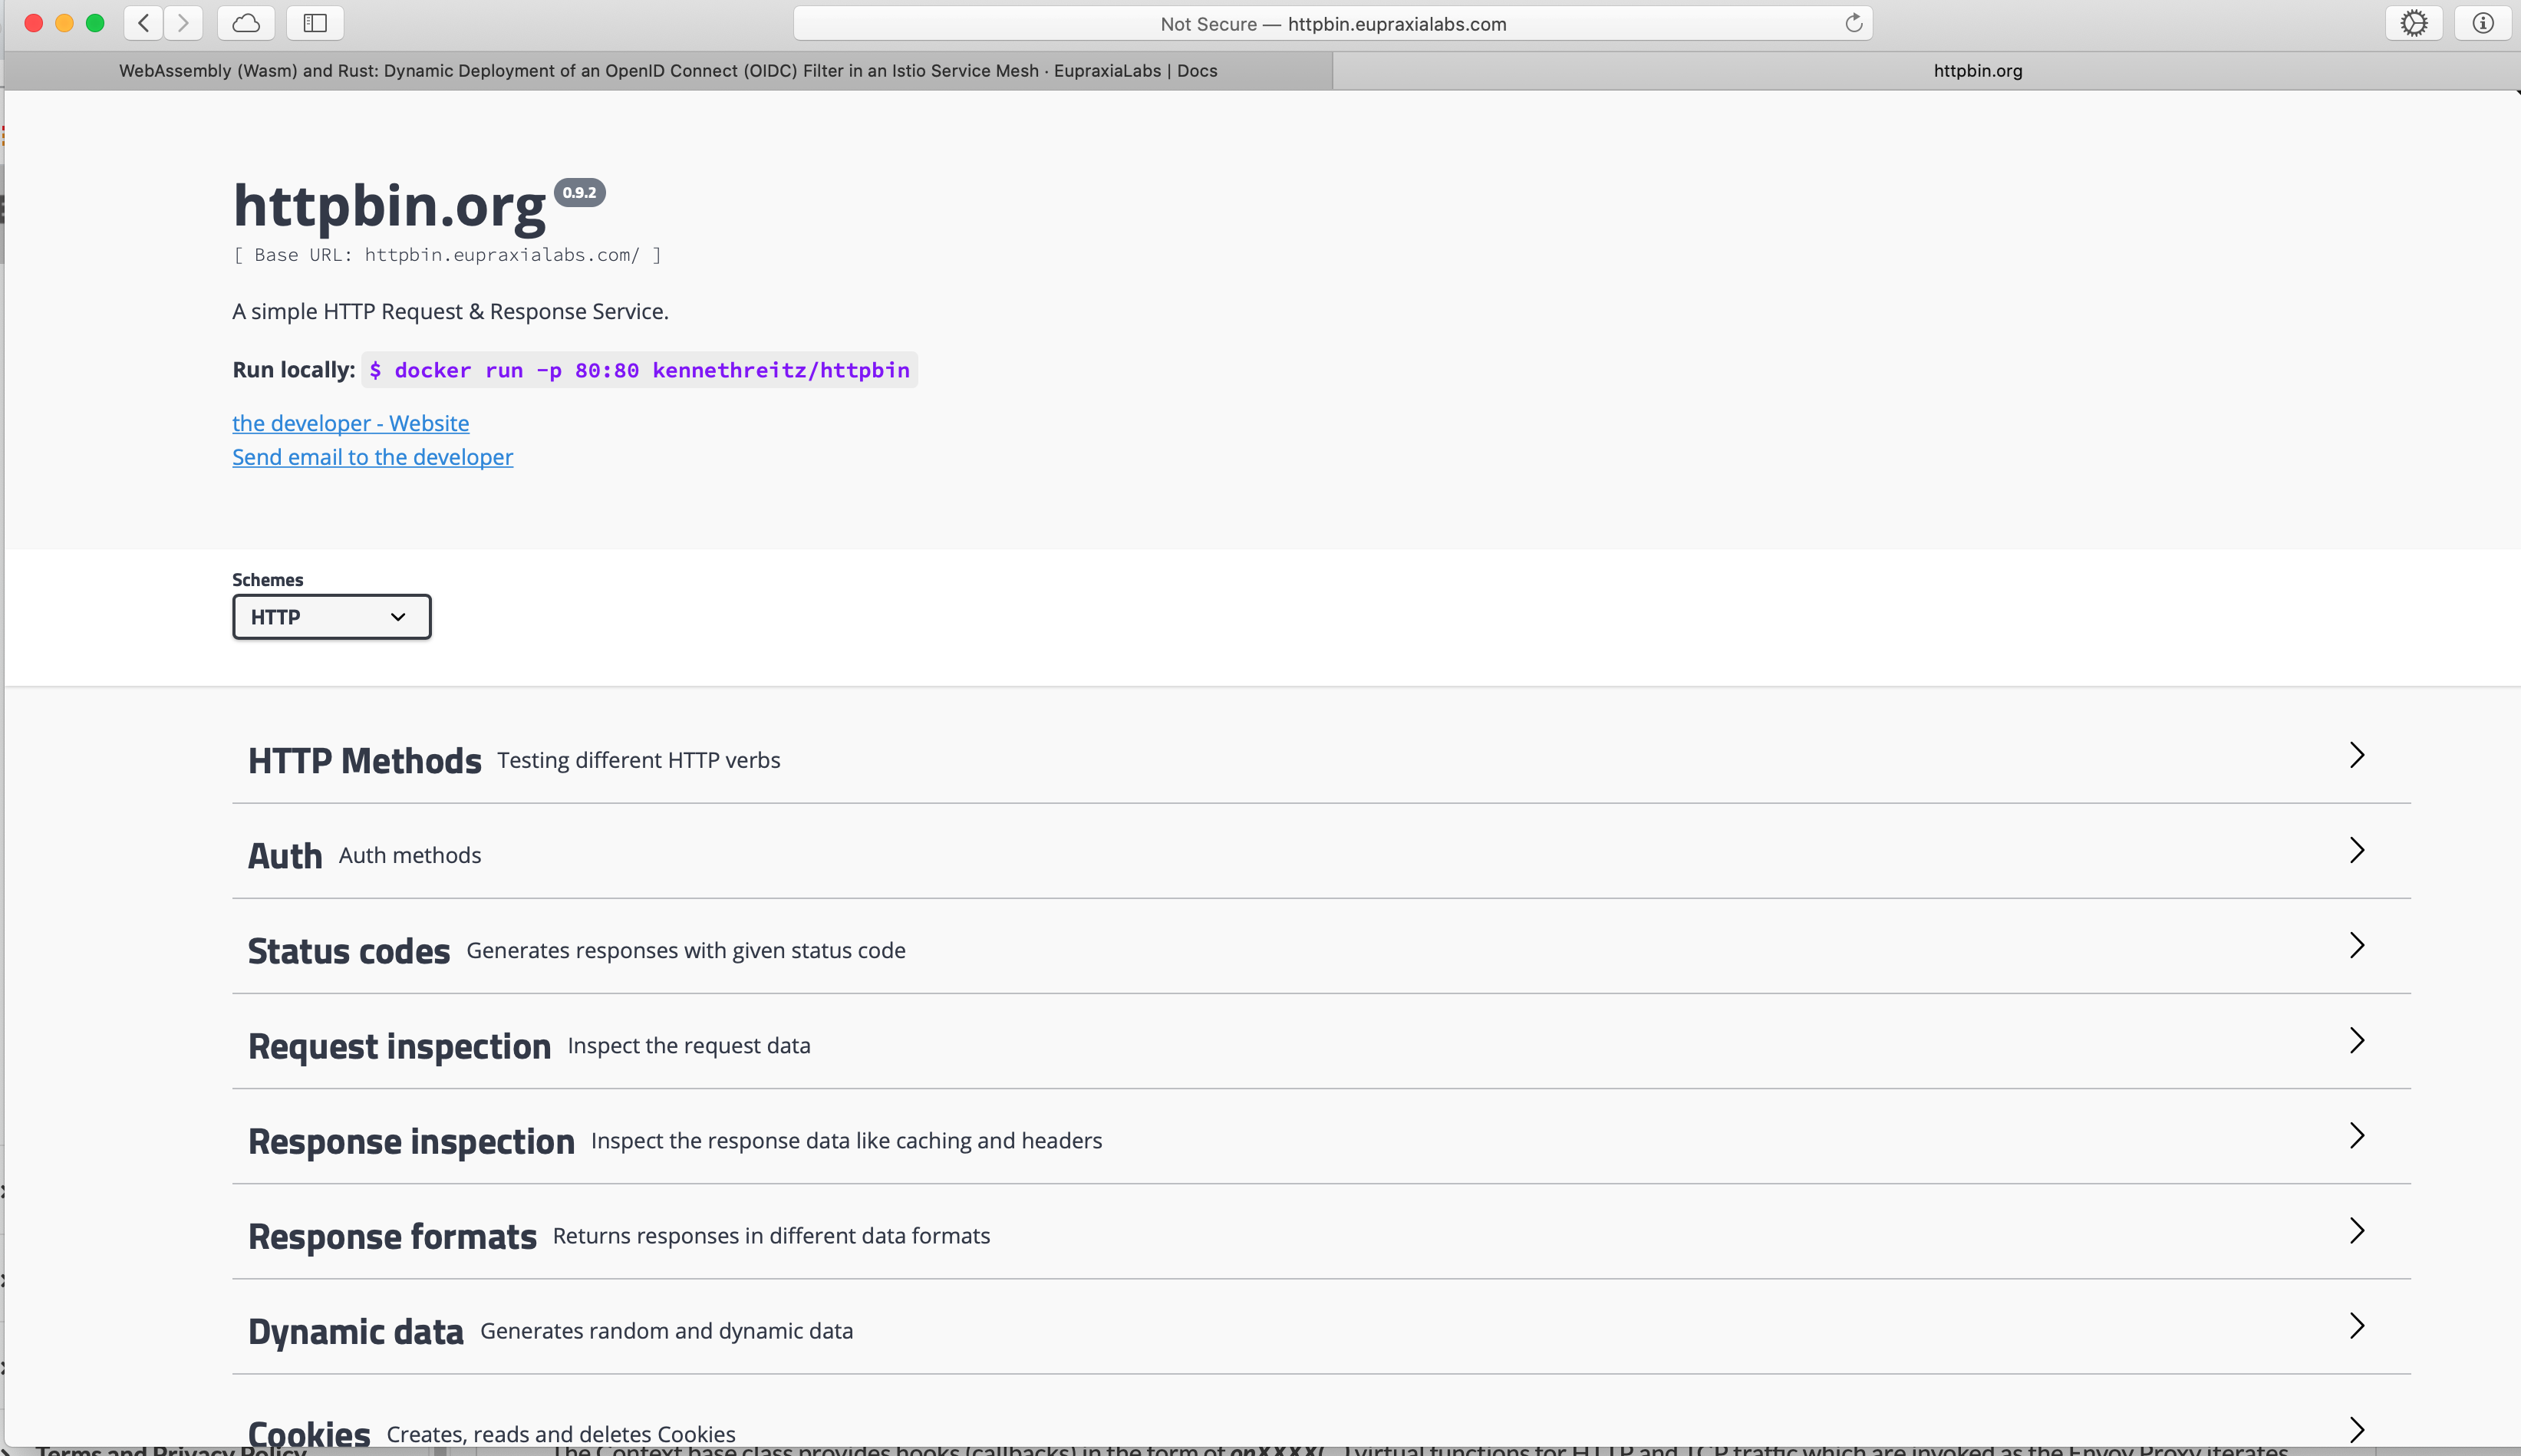Open 'the developer - Website' link

point(351,423)
